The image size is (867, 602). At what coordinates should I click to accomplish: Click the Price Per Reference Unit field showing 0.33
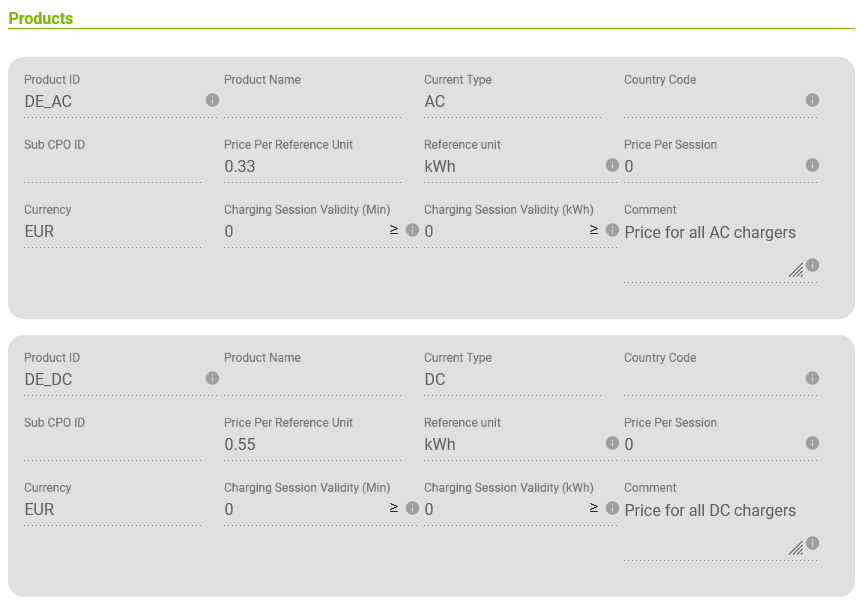pos(312,166)
